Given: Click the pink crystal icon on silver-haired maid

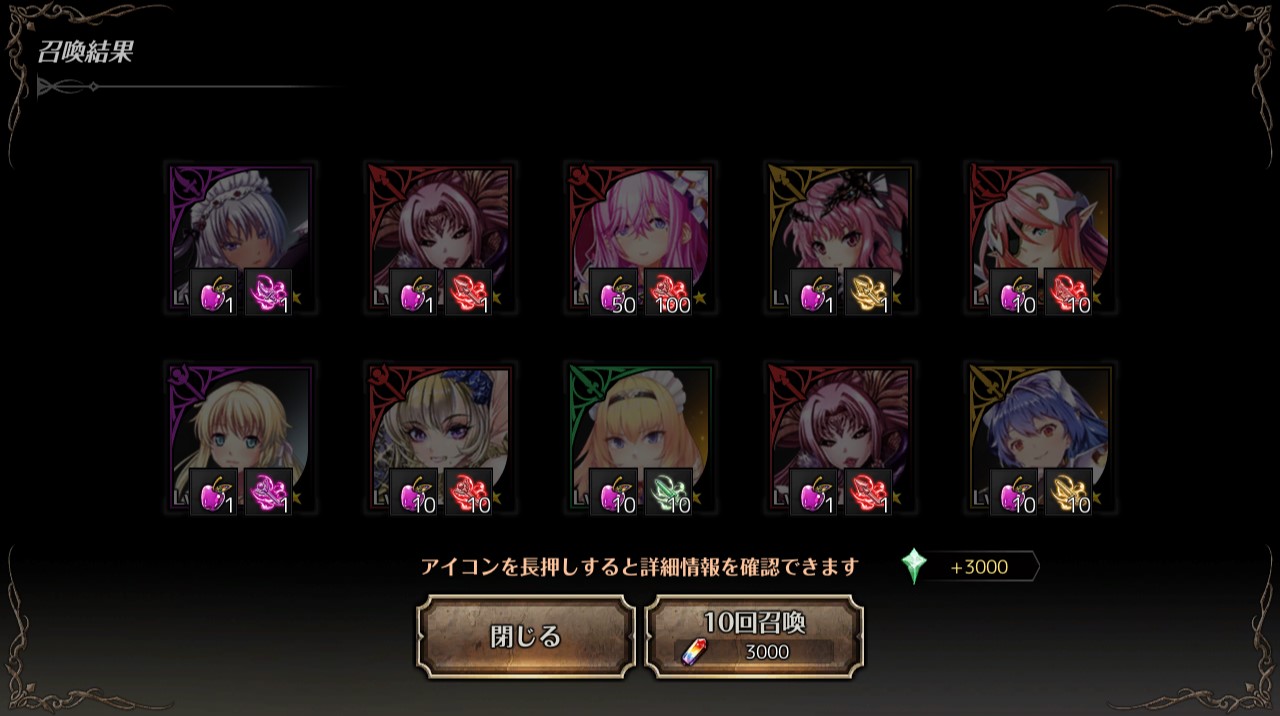Looking at the screenshot, I should point(268,292).
